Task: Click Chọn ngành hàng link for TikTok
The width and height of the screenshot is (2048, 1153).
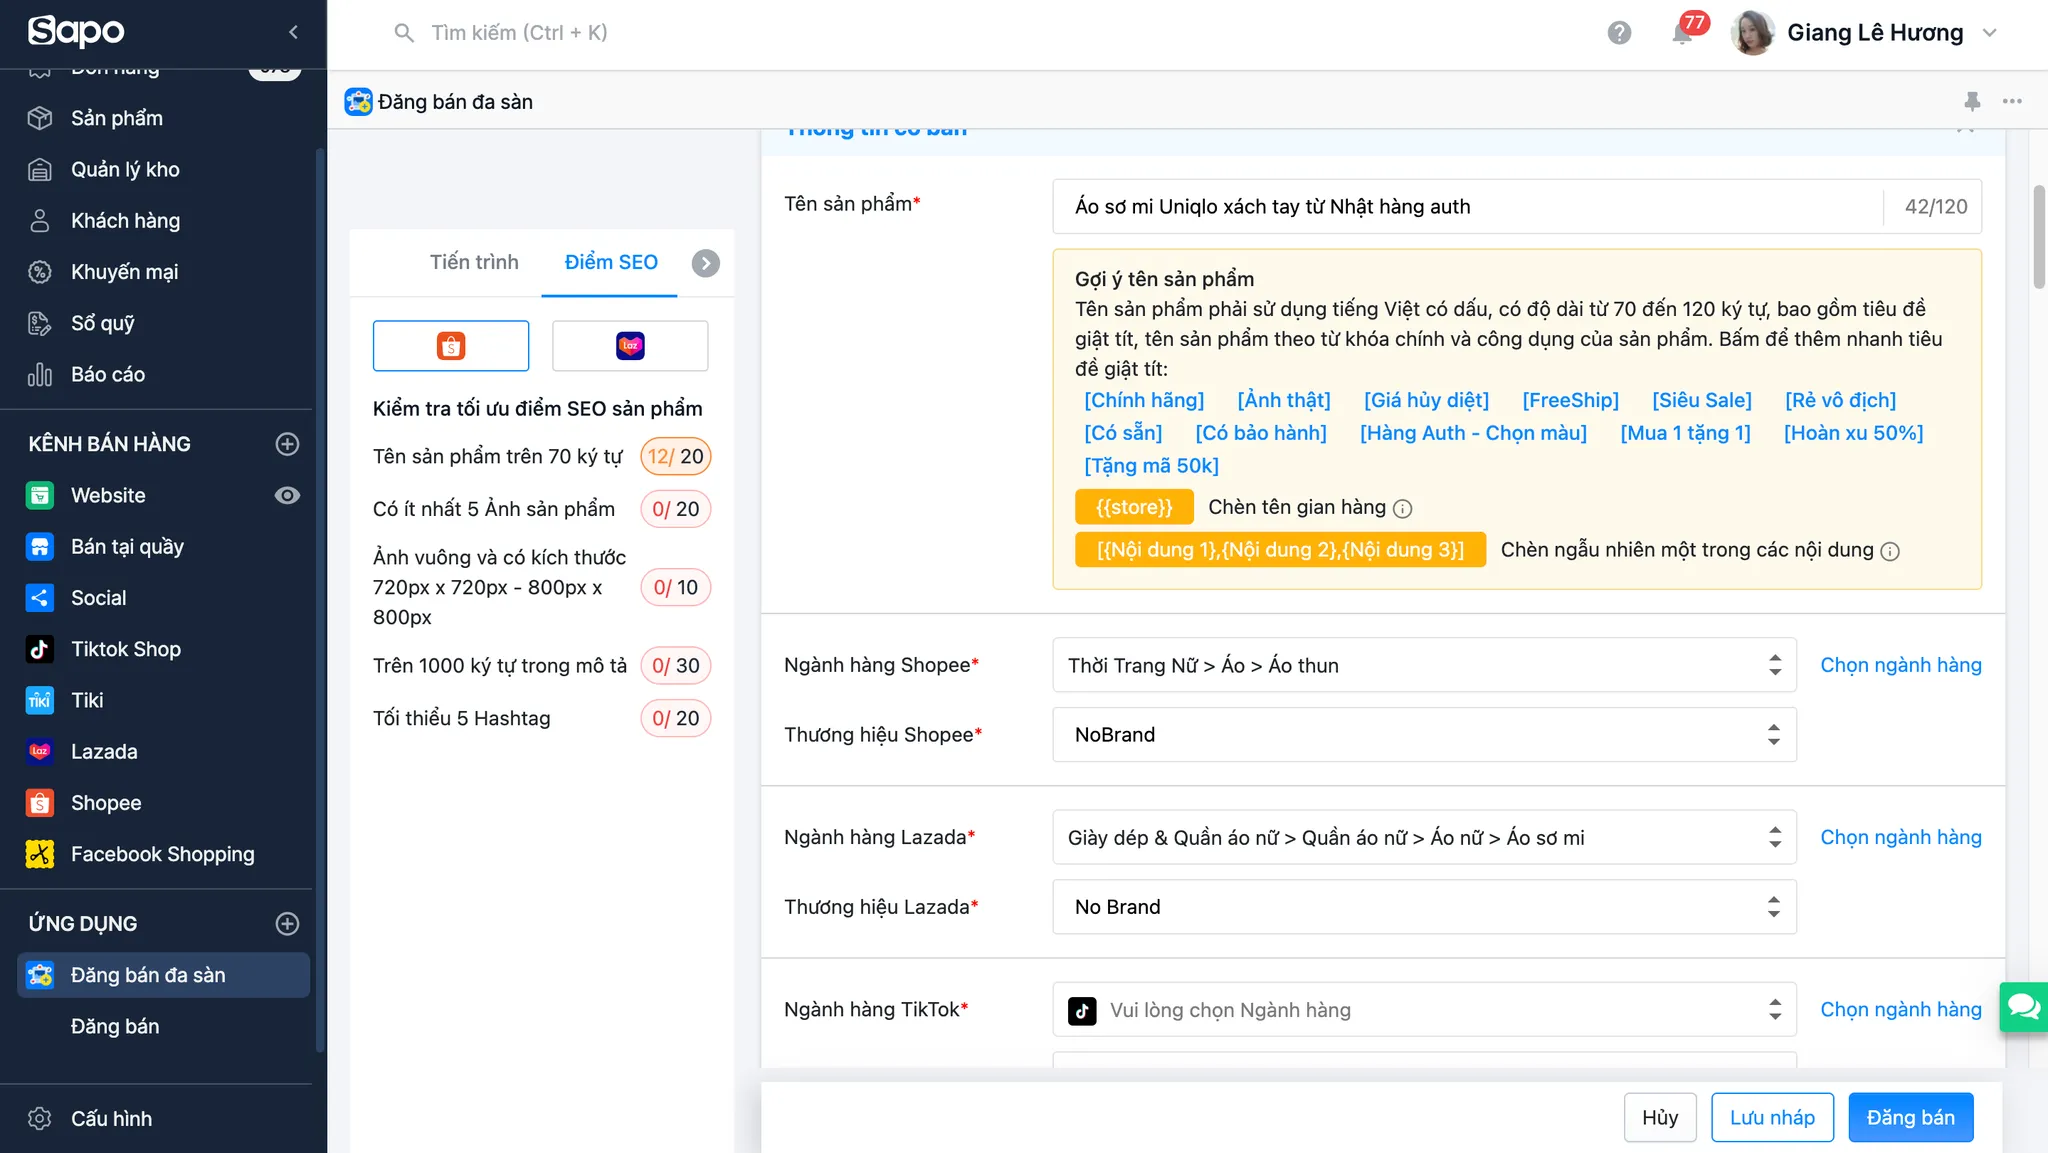Action: (1900, 1009)
